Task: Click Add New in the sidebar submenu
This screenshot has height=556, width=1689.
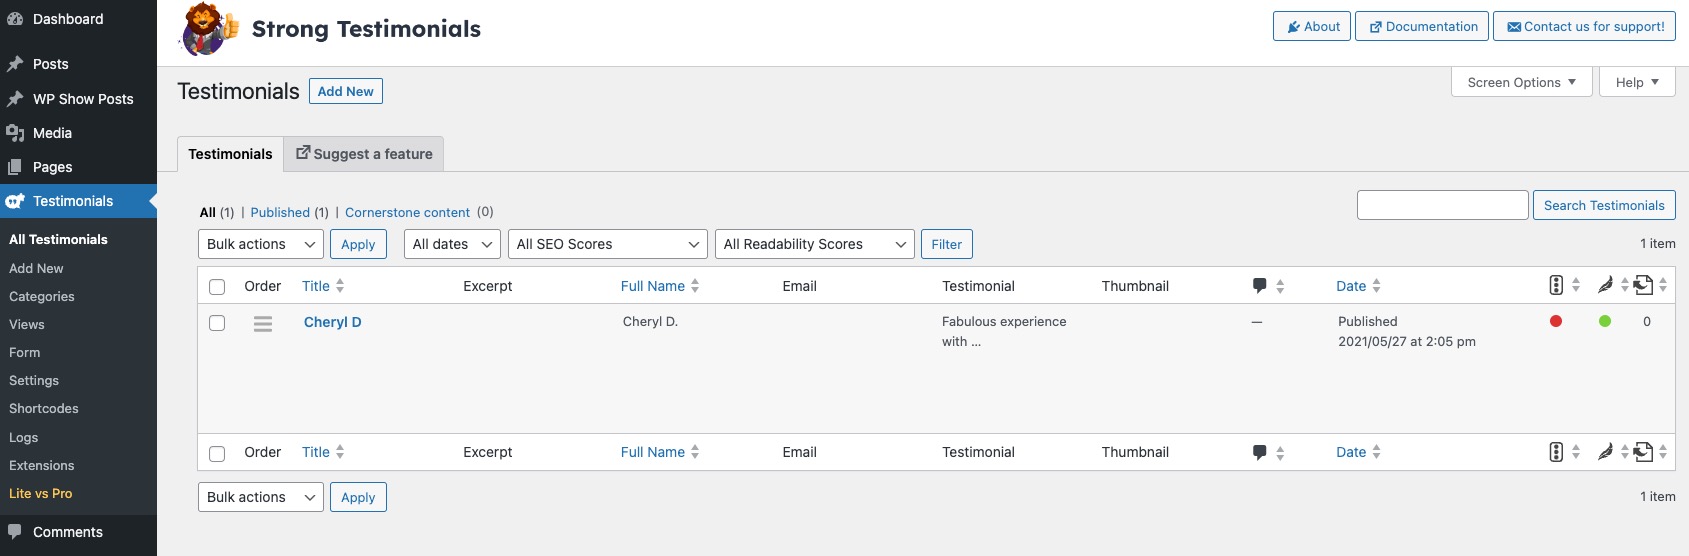Action: tap(36, 269)
